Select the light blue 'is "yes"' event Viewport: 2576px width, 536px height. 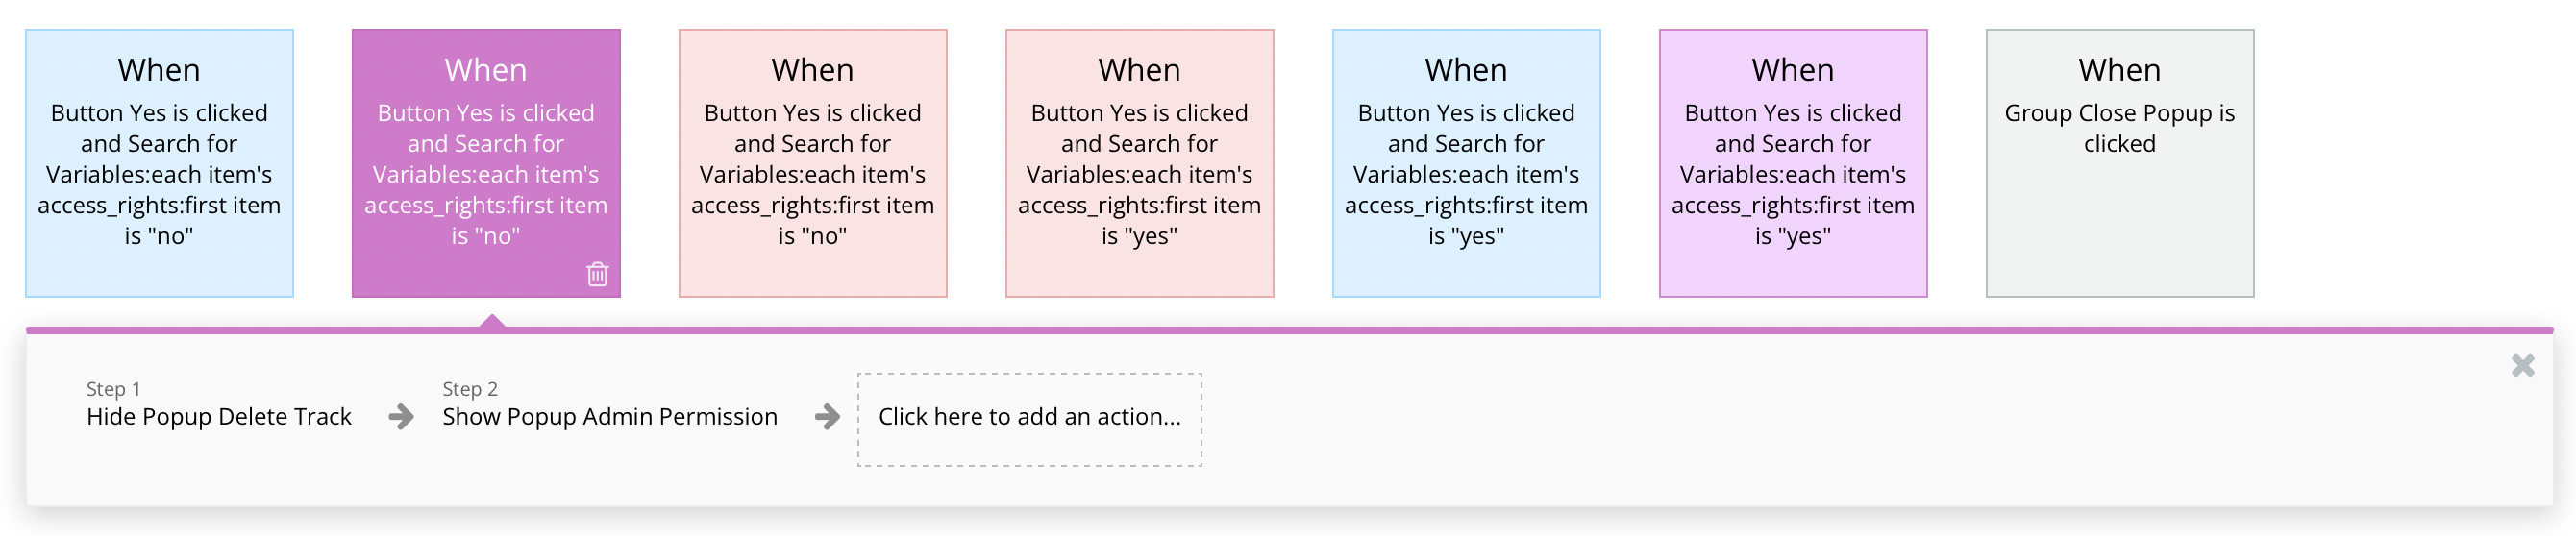coord(1465,173)
